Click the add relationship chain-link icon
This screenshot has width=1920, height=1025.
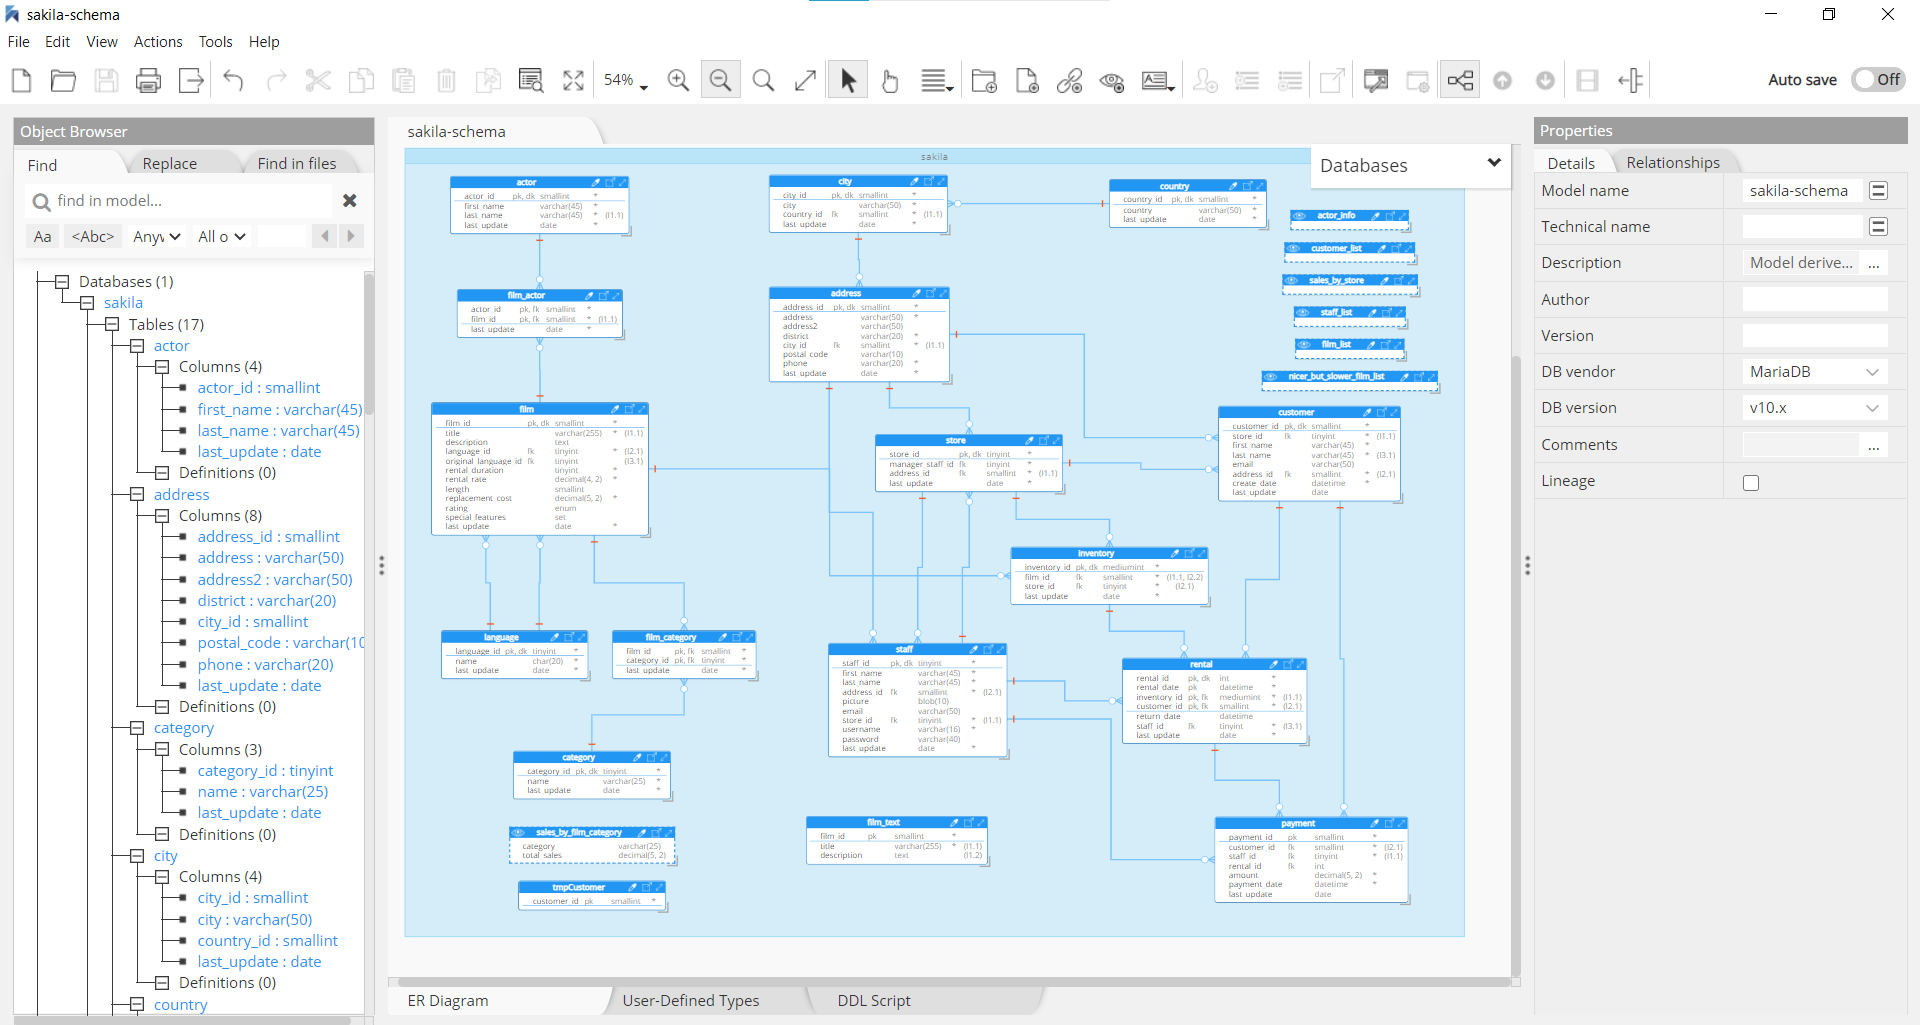[1069, 80]
